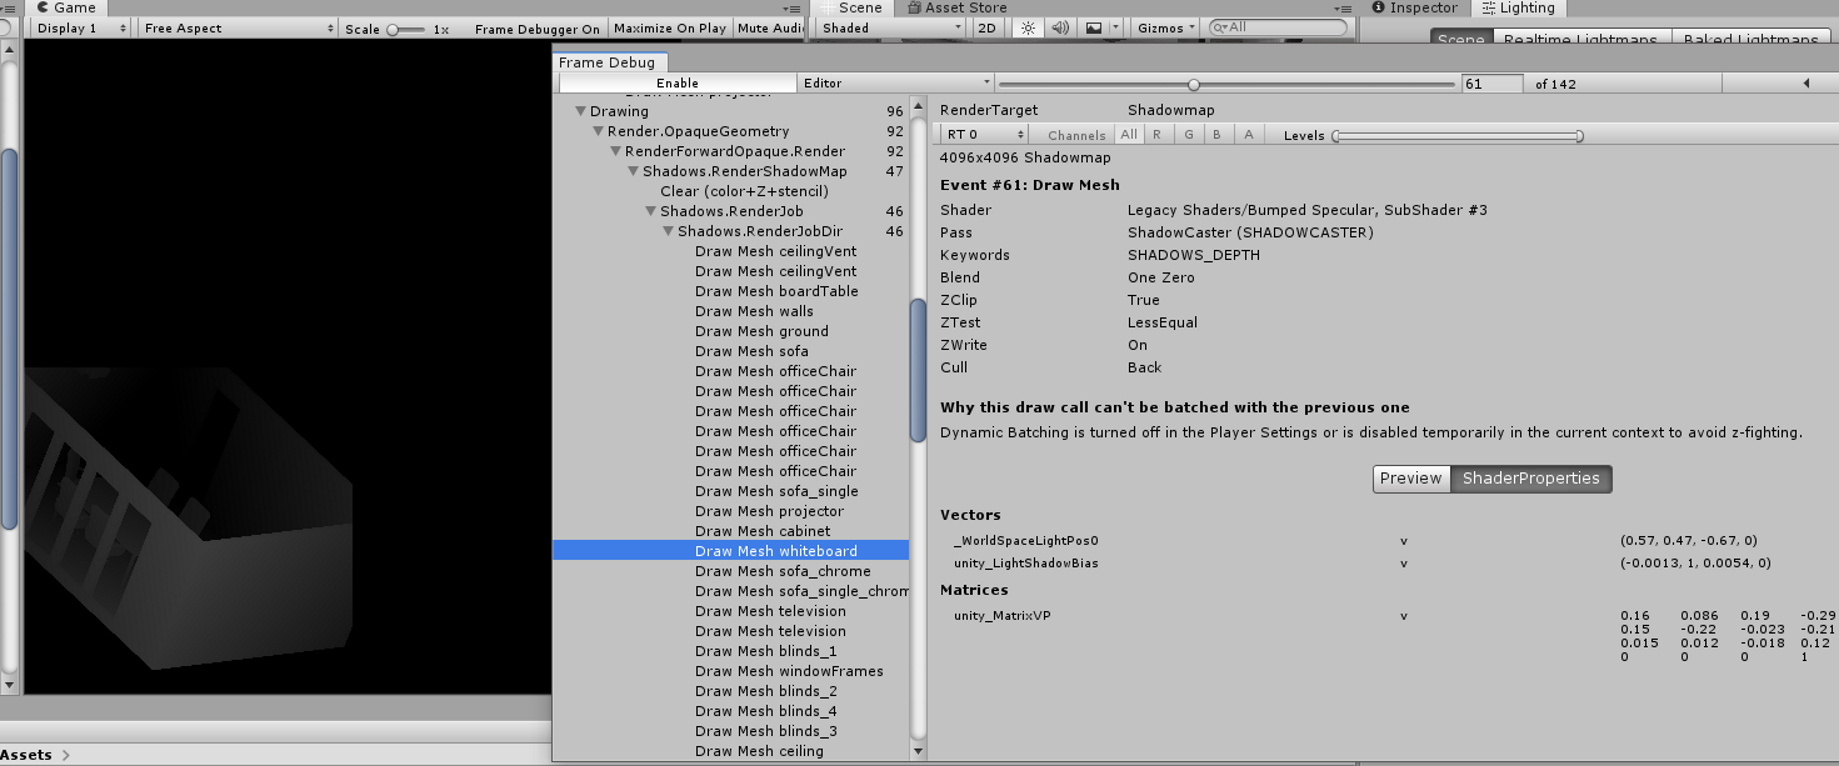This screenshot has height=766, width=1839.
Task: Show only the R channel
Action: pyautogui.click(x=1157, y=135)
